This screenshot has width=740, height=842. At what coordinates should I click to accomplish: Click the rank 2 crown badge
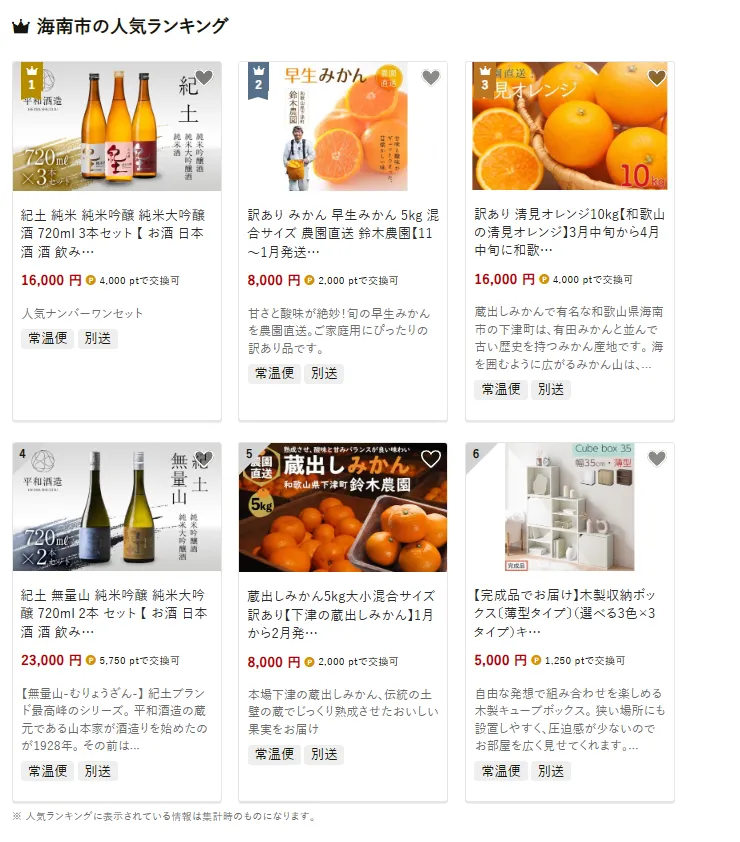pos(258,81)
